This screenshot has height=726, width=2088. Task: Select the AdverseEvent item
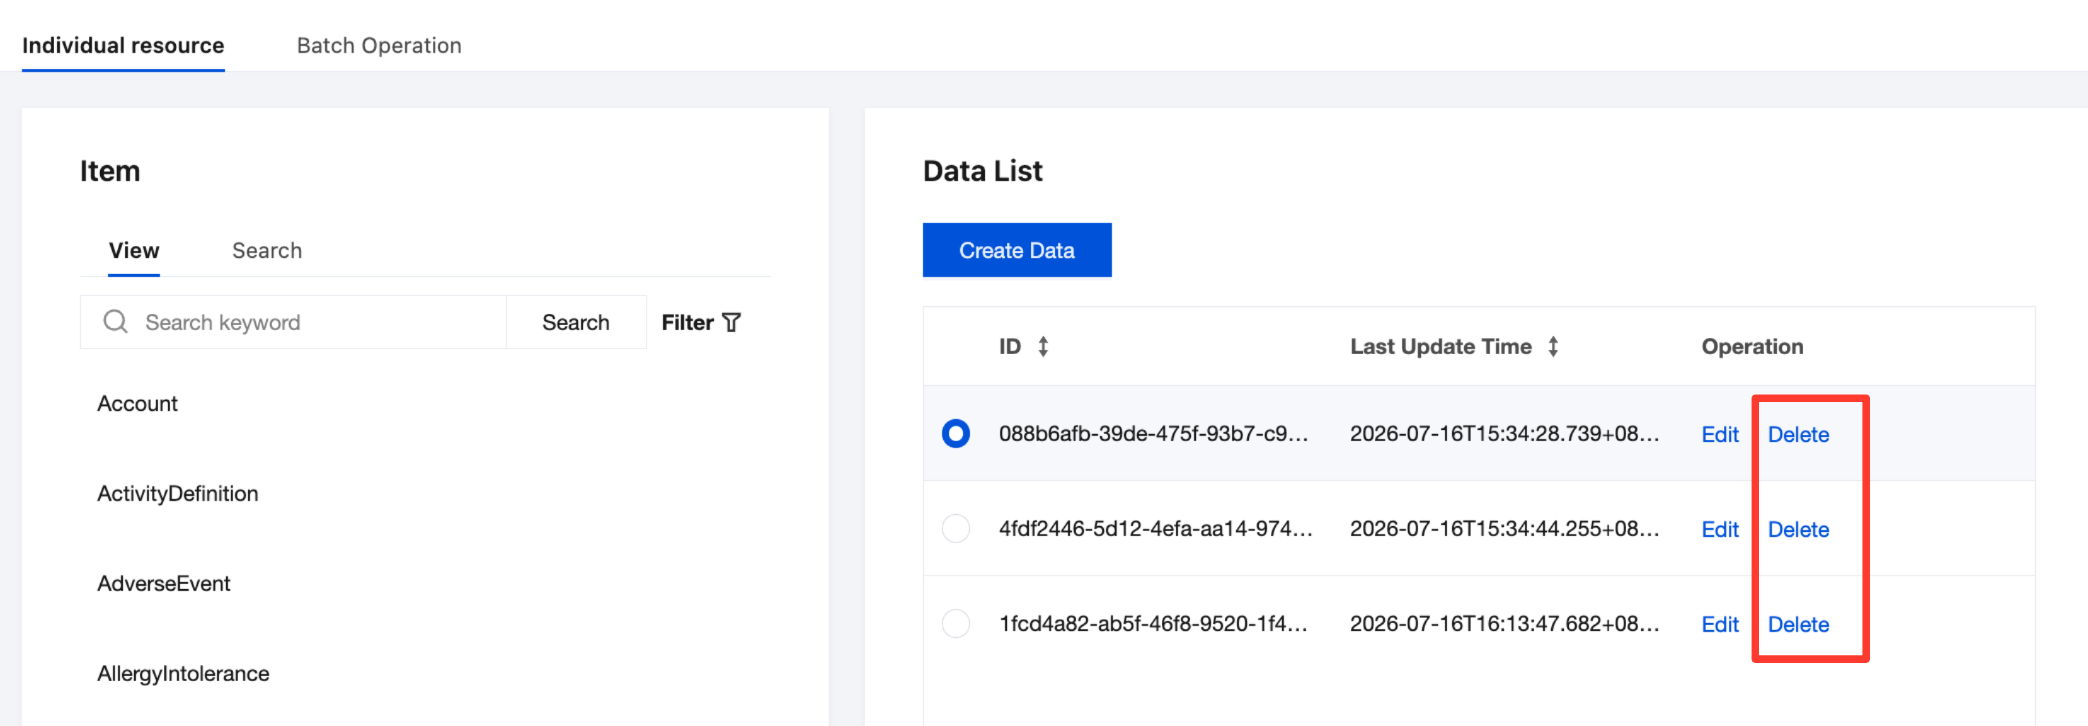pos(163,583)
